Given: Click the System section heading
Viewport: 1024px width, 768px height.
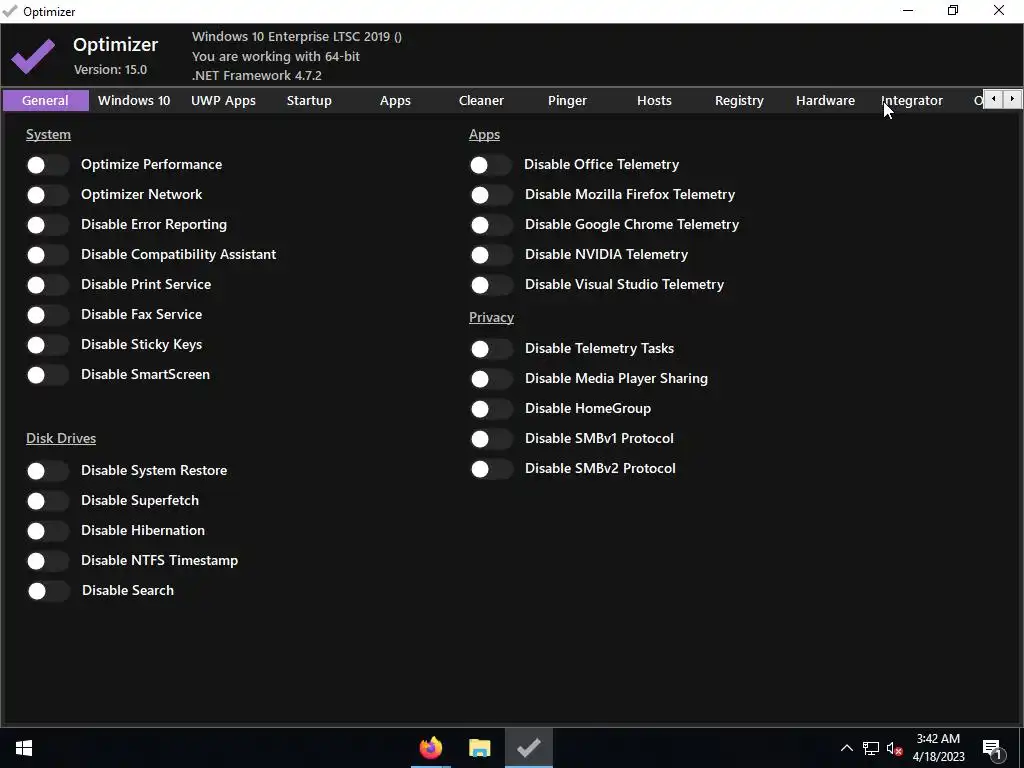Looking at the screenshot, I should (x=48, y=135).
